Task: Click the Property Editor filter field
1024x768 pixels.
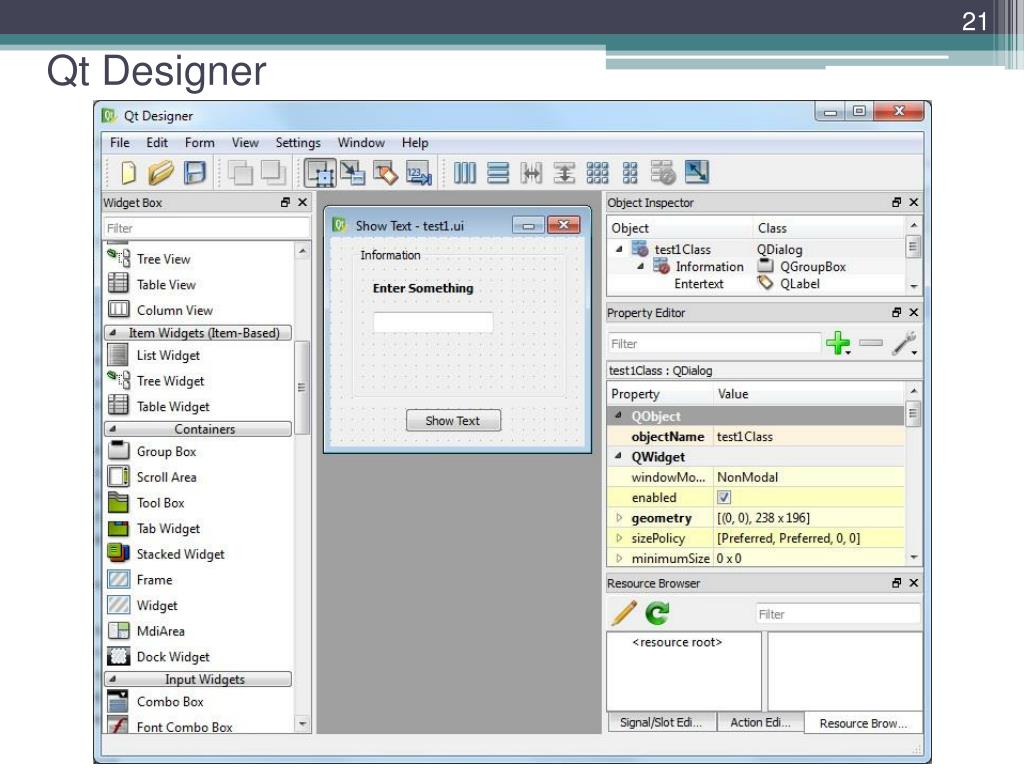Action: [x=714, y=344]
